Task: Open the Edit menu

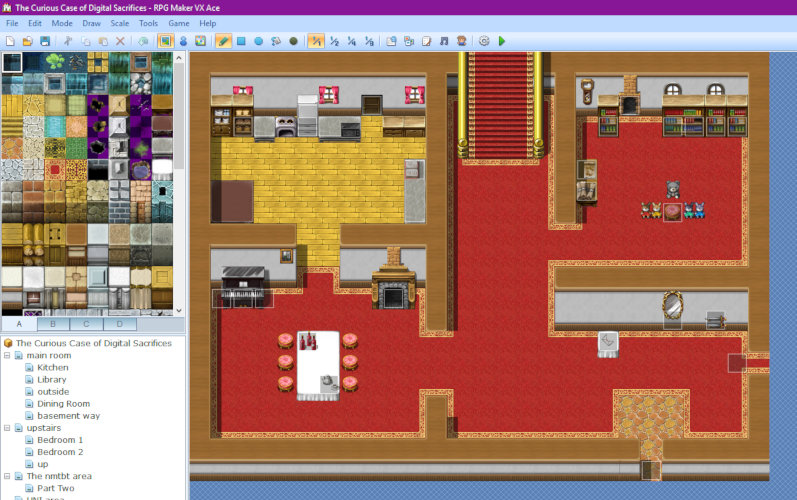Action: 35,23
